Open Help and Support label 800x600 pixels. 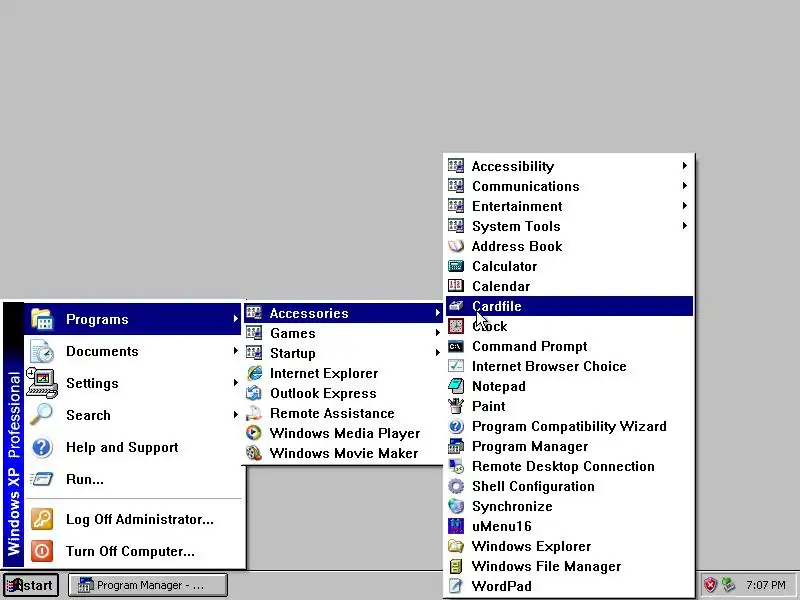click(x=122, y=447)
